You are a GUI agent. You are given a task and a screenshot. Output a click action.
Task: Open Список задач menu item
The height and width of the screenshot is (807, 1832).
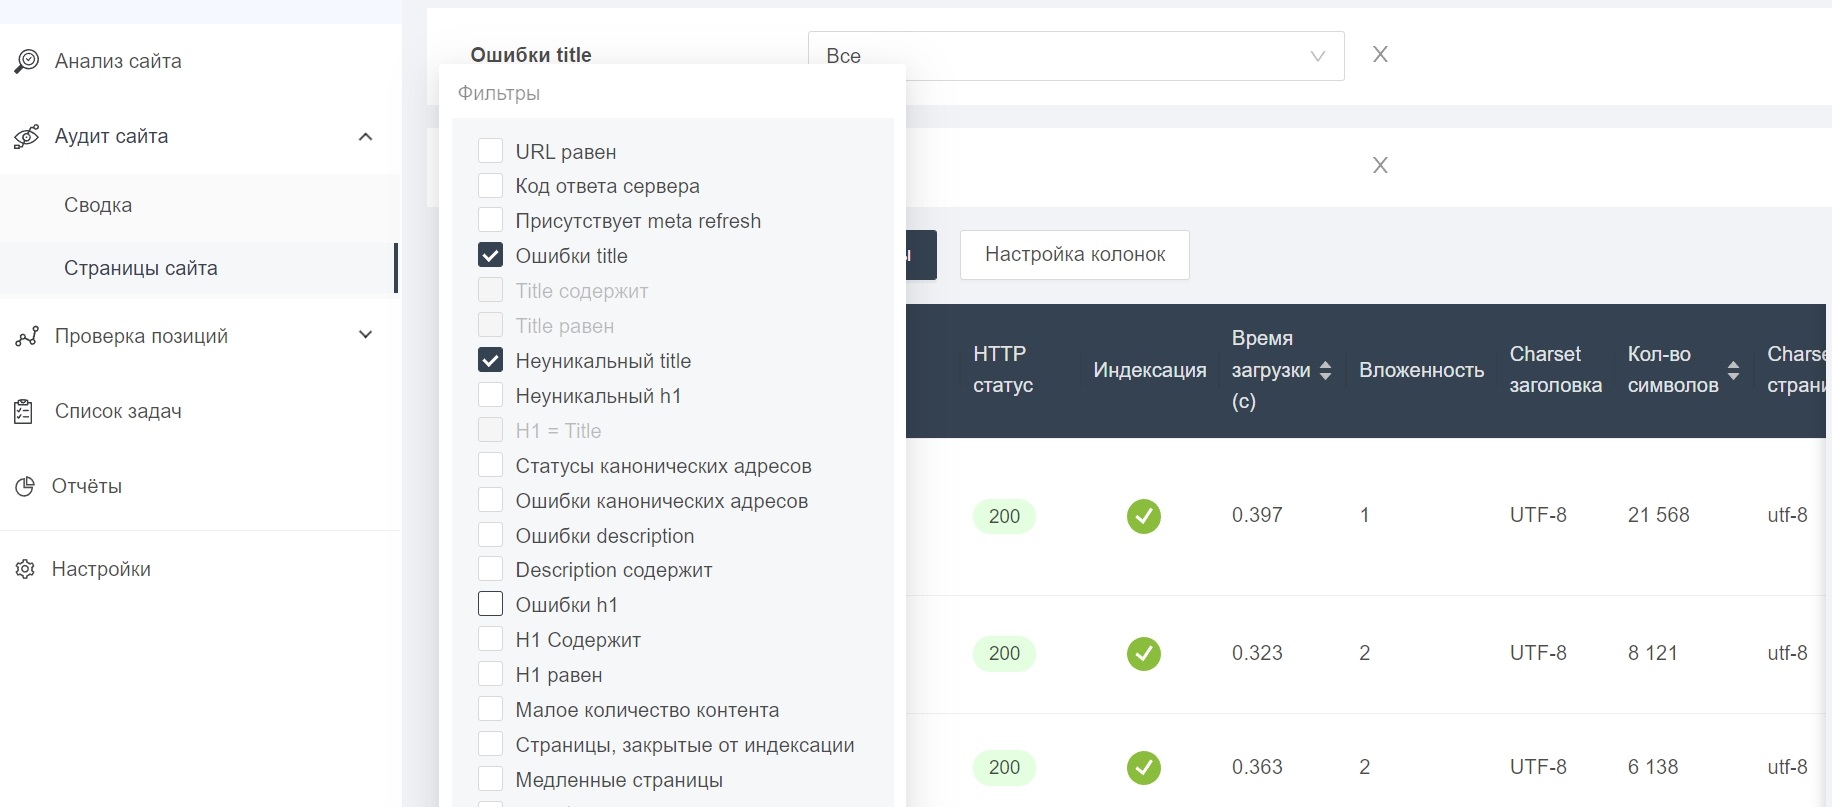click(118, 411)
